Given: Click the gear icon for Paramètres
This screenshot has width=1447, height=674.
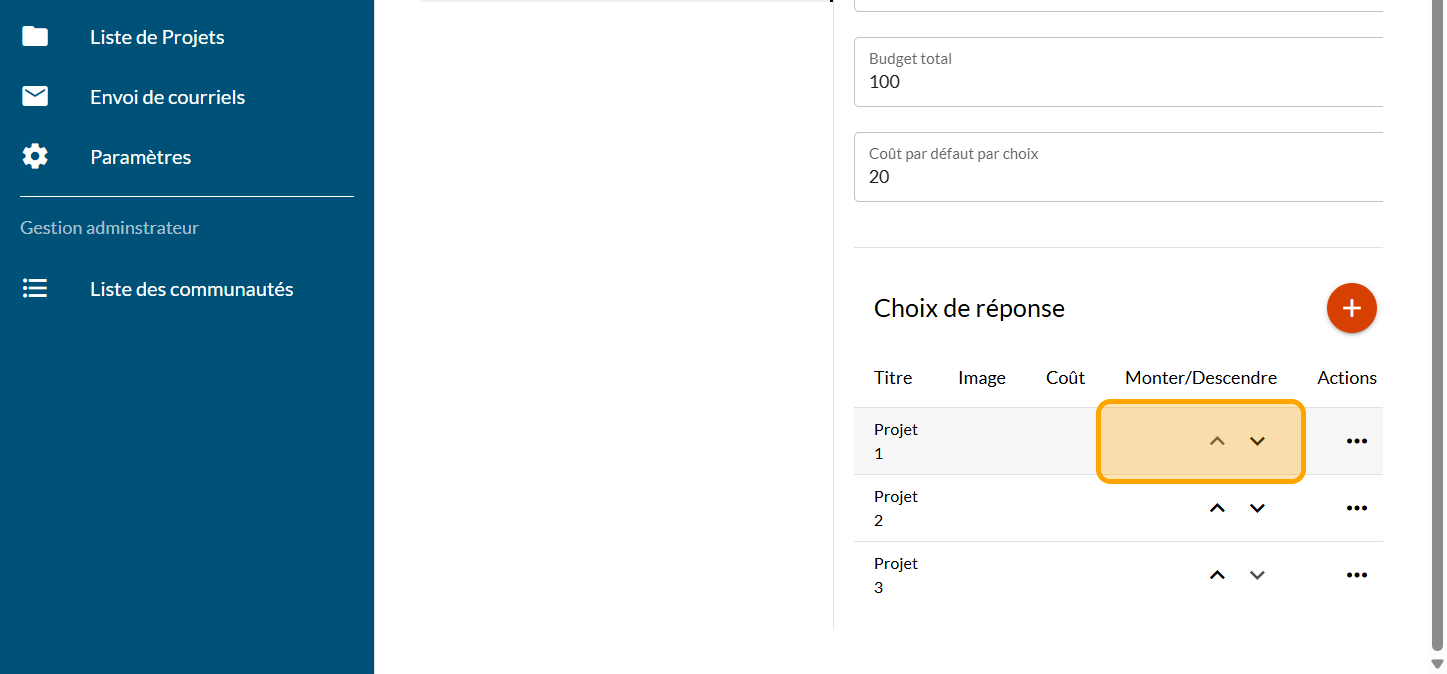Looking at the screenshot, I should click(35, 157).
